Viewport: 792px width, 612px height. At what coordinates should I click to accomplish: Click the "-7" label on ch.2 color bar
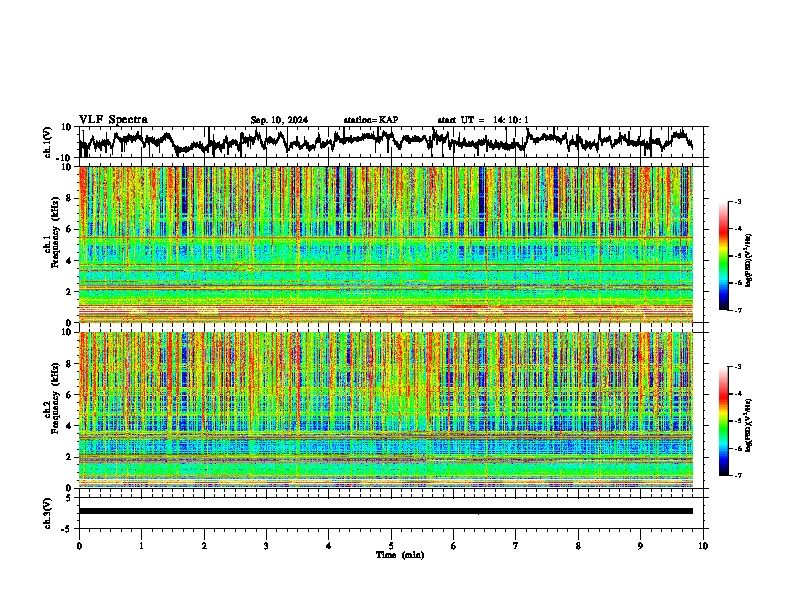[738, 475]
